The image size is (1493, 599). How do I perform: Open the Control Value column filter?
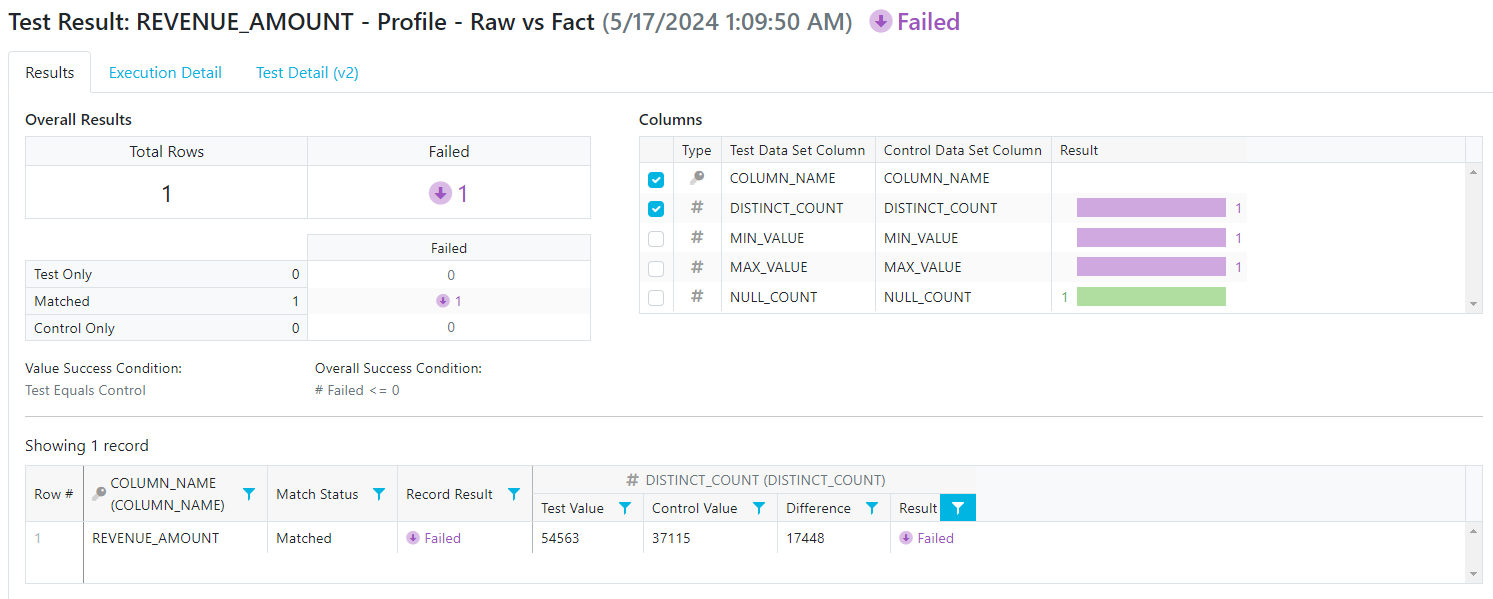pos(759,508)
